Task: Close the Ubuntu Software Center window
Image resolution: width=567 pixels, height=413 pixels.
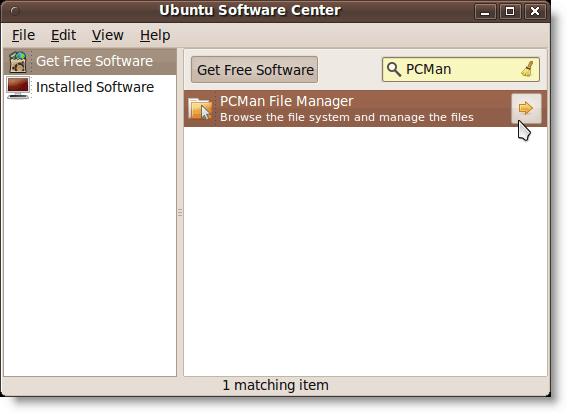Action: tap(535, 12)
